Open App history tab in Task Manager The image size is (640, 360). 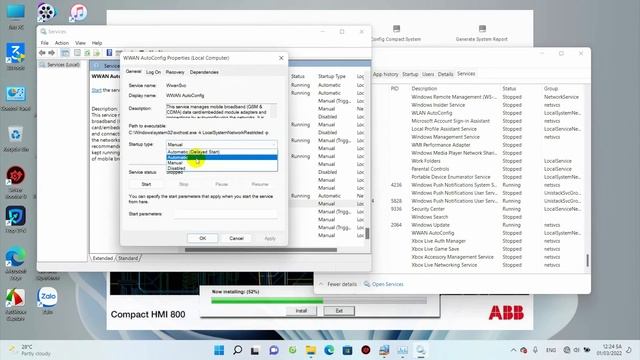385,74
